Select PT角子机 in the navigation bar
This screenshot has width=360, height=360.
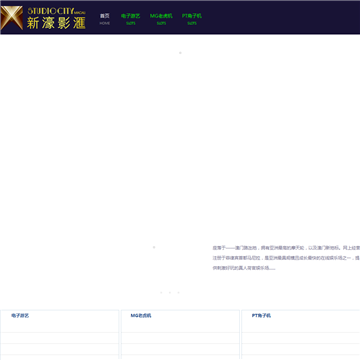[192, 19]
